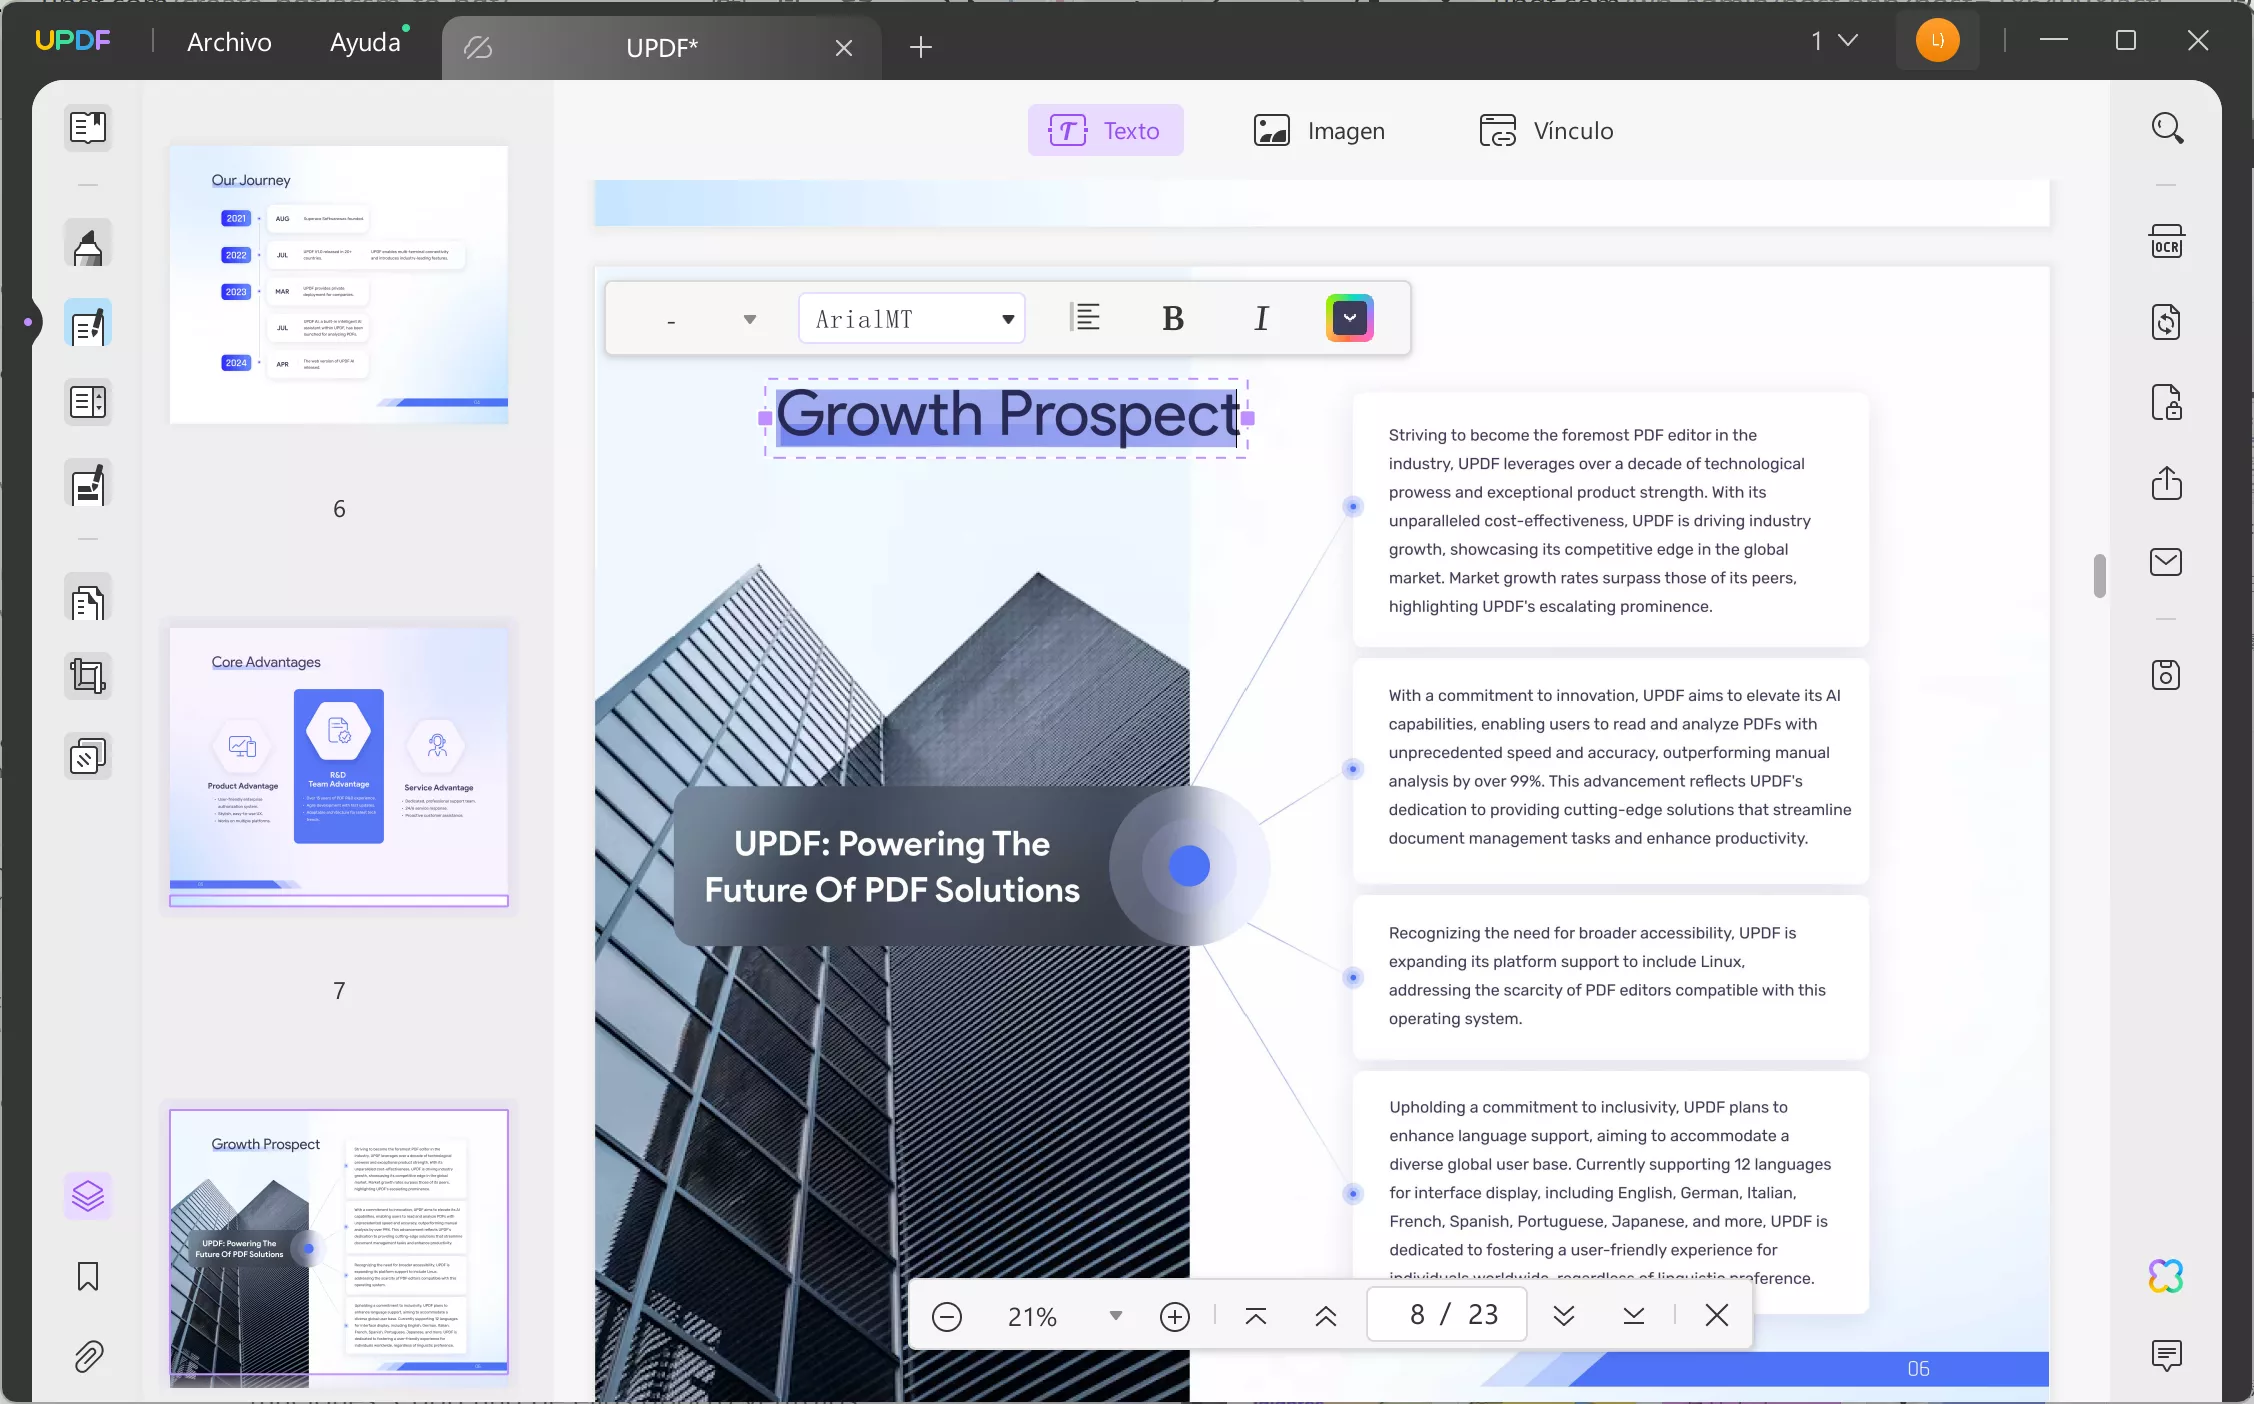This screenshot has height=1404, width=2254.
Task: Jump to the first page
Action: click(x=1256, y=1316)
